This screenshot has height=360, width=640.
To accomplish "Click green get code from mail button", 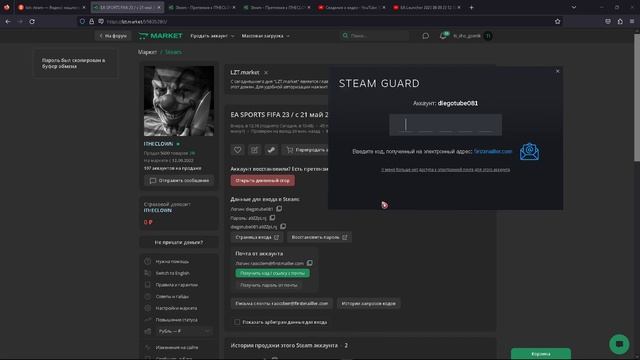I will tap(272, 273).
